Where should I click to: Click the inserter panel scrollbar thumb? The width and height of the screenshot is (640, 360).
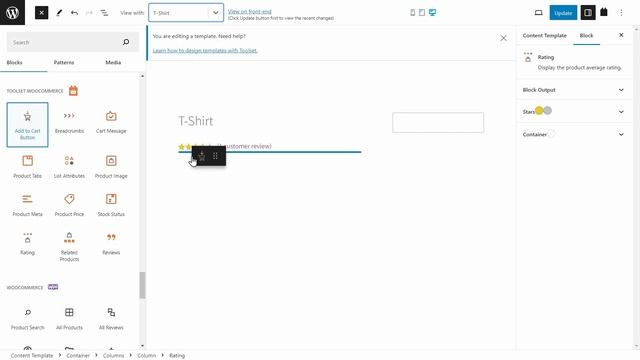(x=142, y=285)
